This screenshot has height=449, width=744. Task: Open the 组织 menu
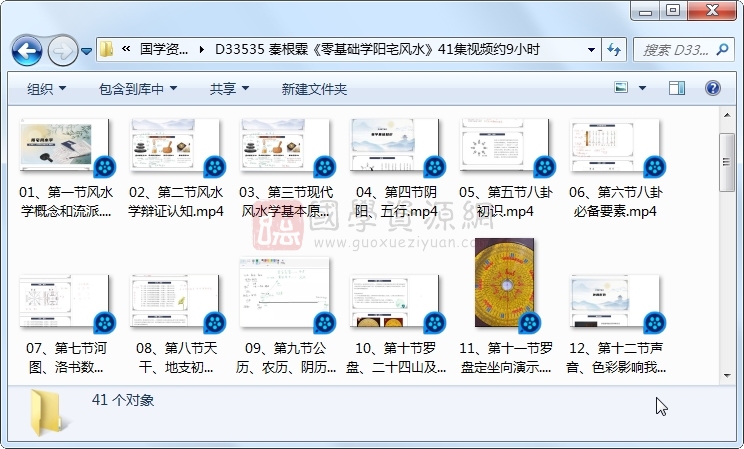(46, 89)
